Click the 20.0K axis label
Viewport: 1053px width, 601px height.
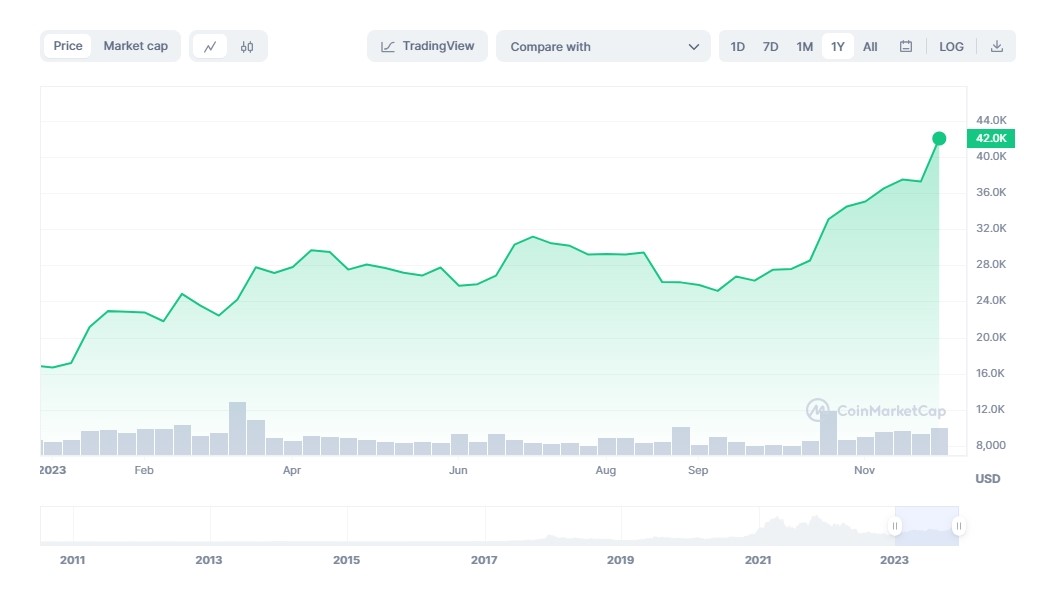(991, 337)
